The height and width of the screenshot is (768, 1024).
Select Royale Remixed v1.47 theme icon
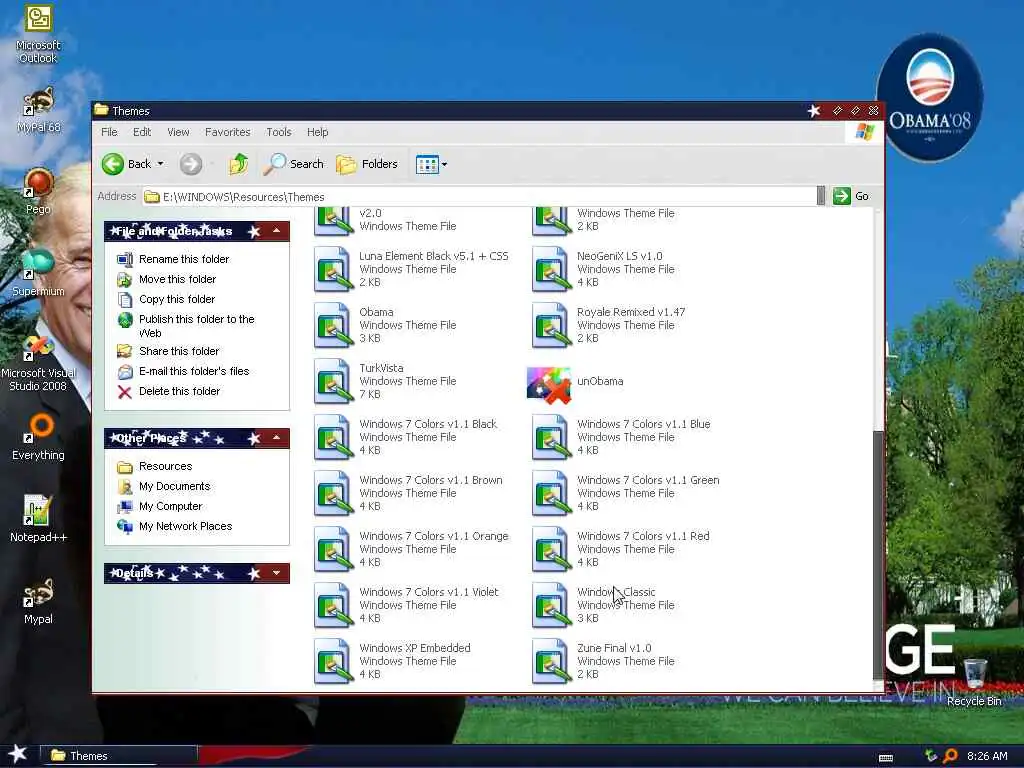552,325
